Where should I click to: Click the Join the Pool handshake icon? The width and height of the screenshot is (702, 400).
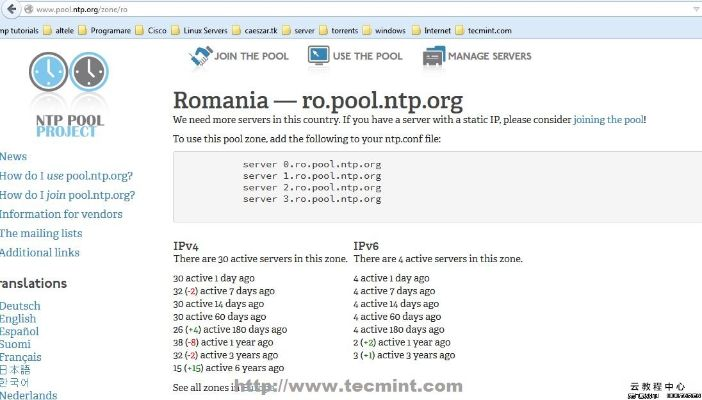200,57
